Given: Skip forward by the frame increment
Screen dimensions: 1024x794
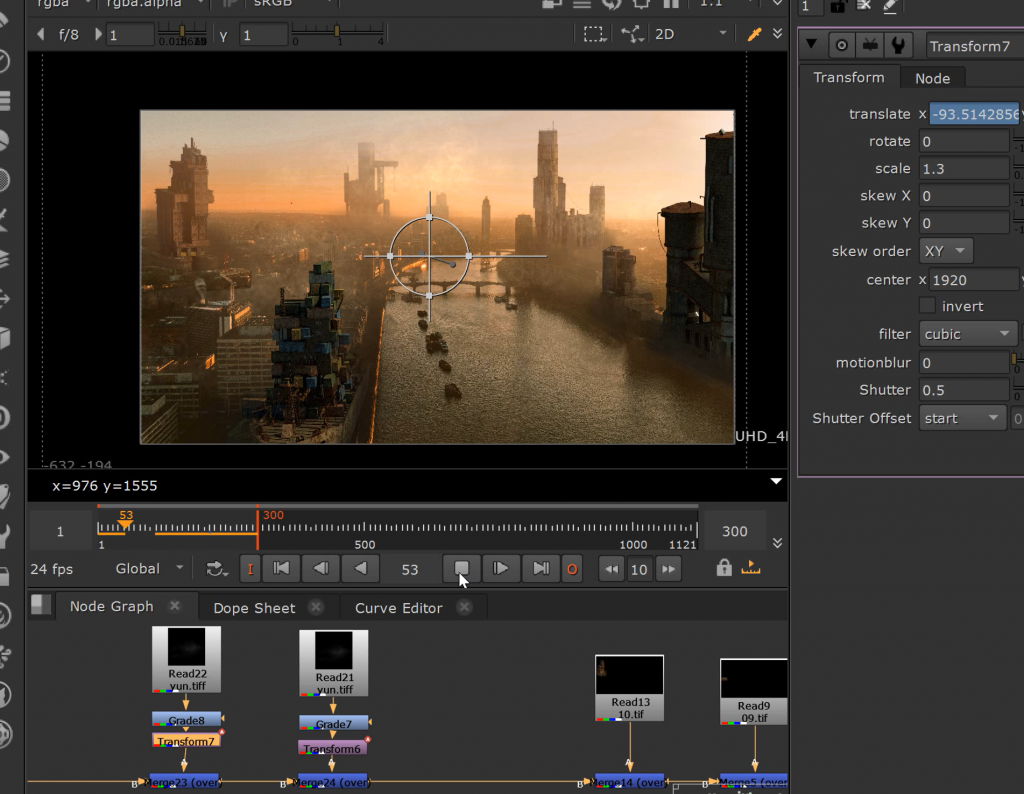Looking at the screenshot, I should click(x=668, y=569).
